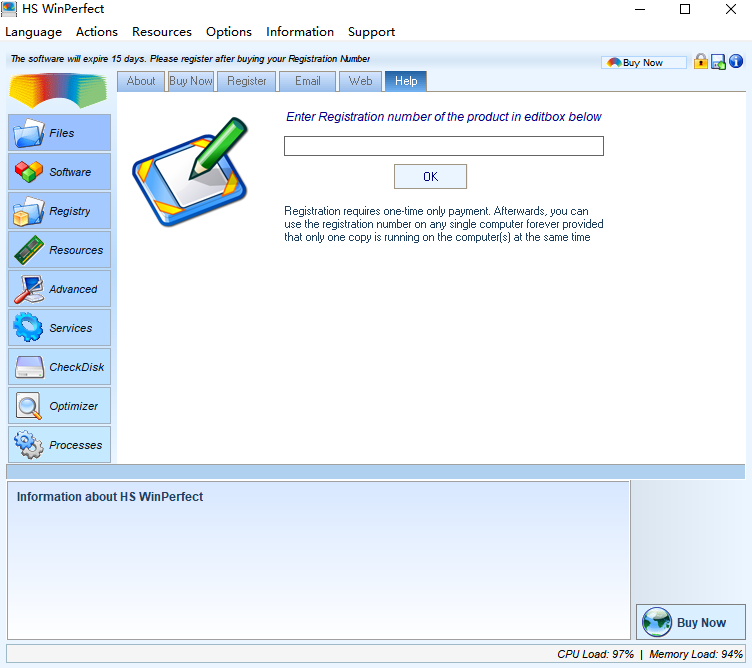Click the OK button to submit registration
The height and width of the screenshot is (668, 752).
click(430, 176)
